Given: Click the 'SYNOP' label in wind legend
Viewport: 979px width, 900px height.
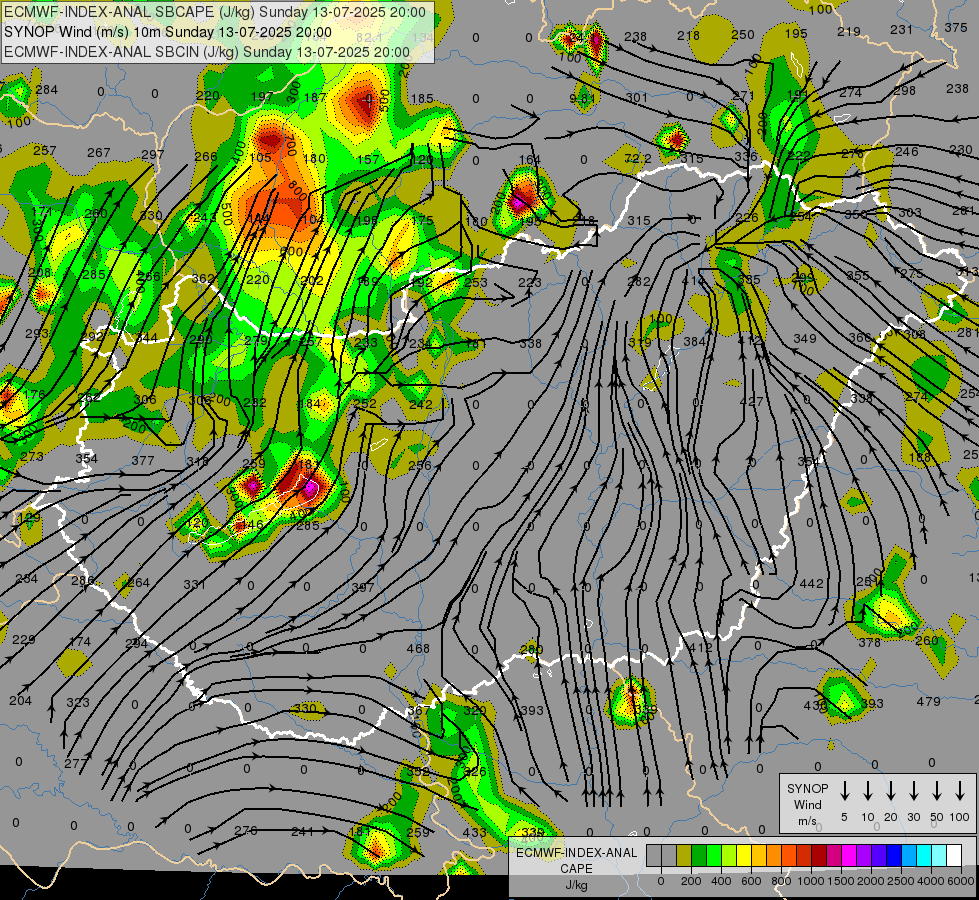Looking at the screenshot, I should 807,788.
